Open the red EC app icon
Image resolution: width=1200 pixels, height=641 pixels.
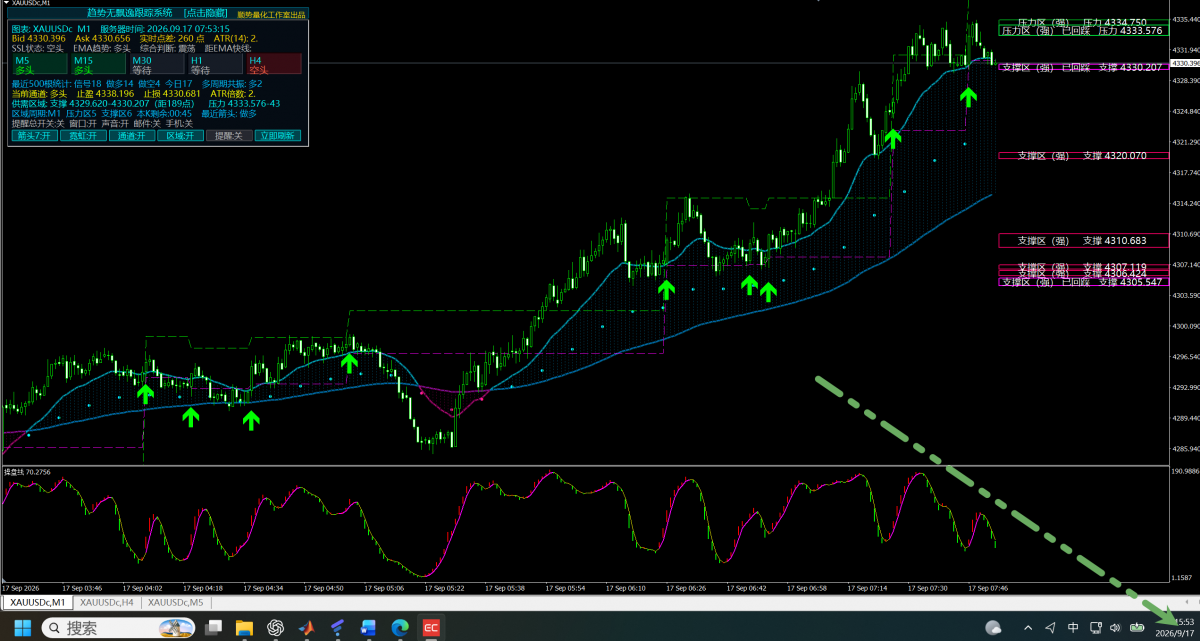tap(431, 628)
